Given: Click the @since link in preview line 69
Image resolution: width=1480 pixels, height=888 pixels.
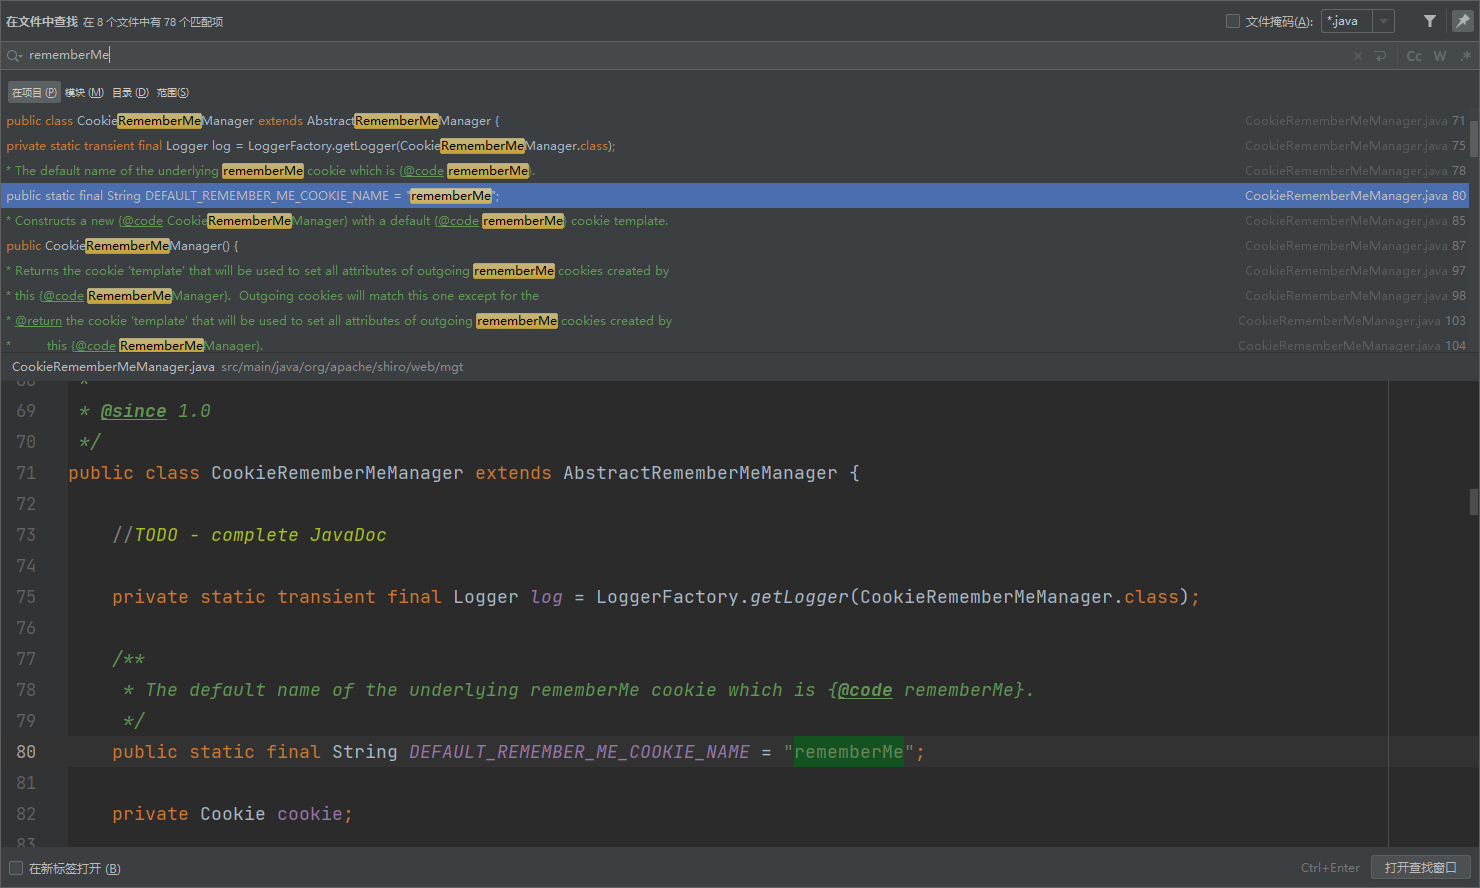Looking at the screenshot, I should click(x=133, y=411).
